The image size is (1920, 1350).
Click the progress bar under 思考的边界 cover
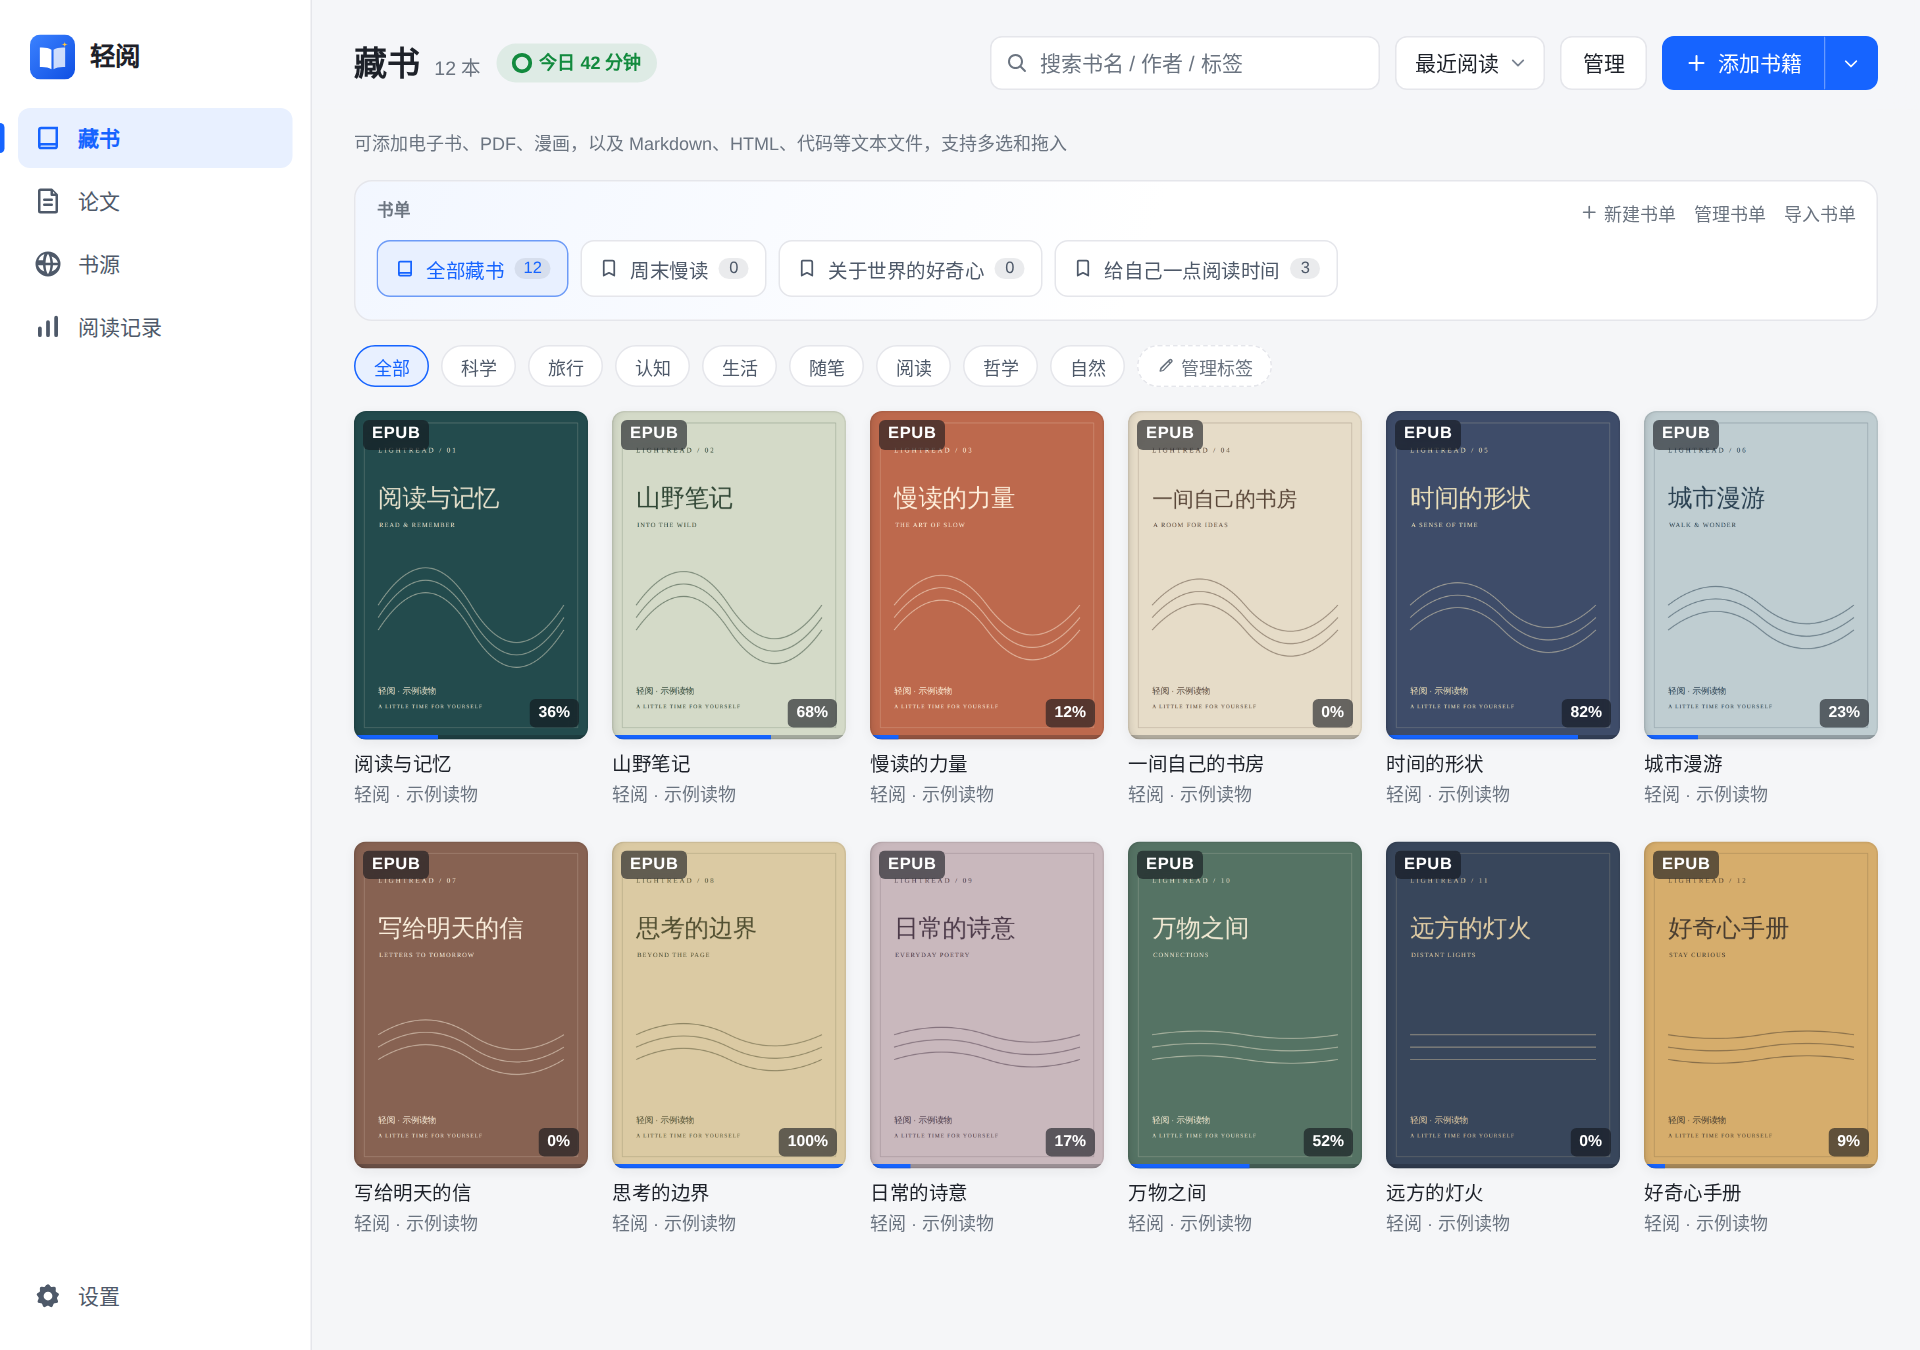pyautogui.click(x=729, y=1166)
